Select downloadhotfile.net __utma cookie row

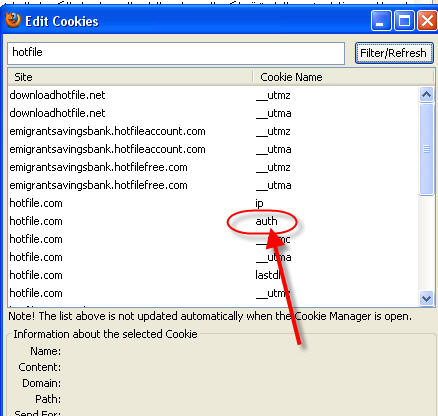[x=213, y=113]
